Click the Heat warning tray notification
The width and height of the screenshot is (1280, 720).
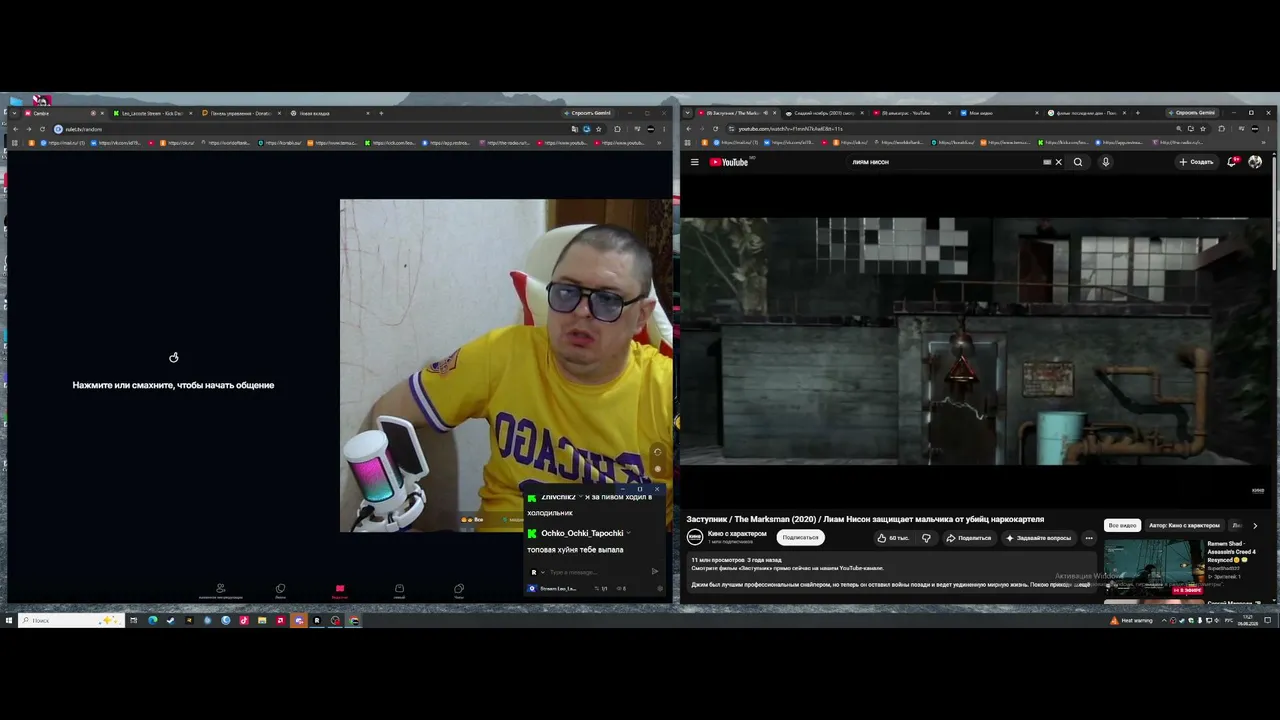pyautogui.click(x=1131, y=620)
